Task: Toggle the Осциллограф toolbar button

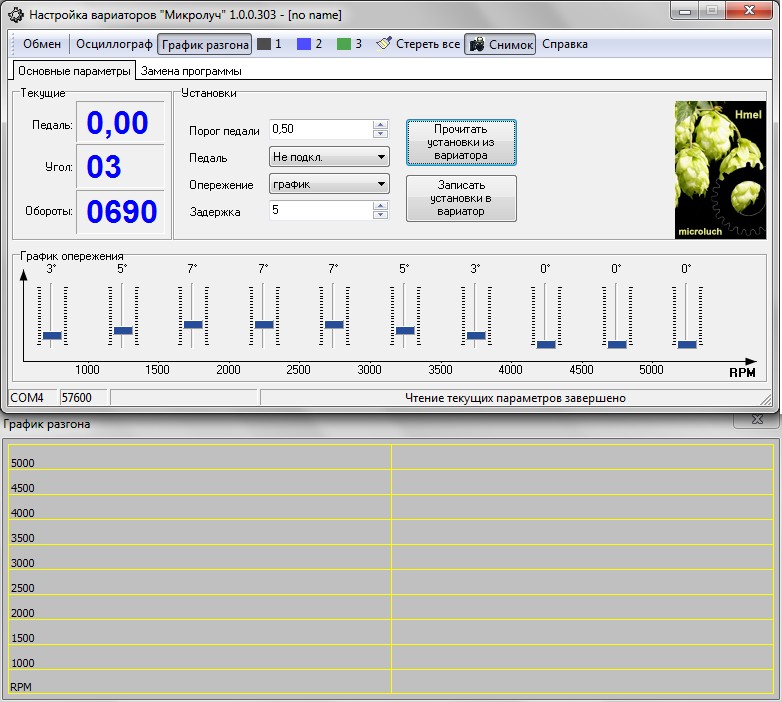Action: pyautogui.click(x=113, y=44)
